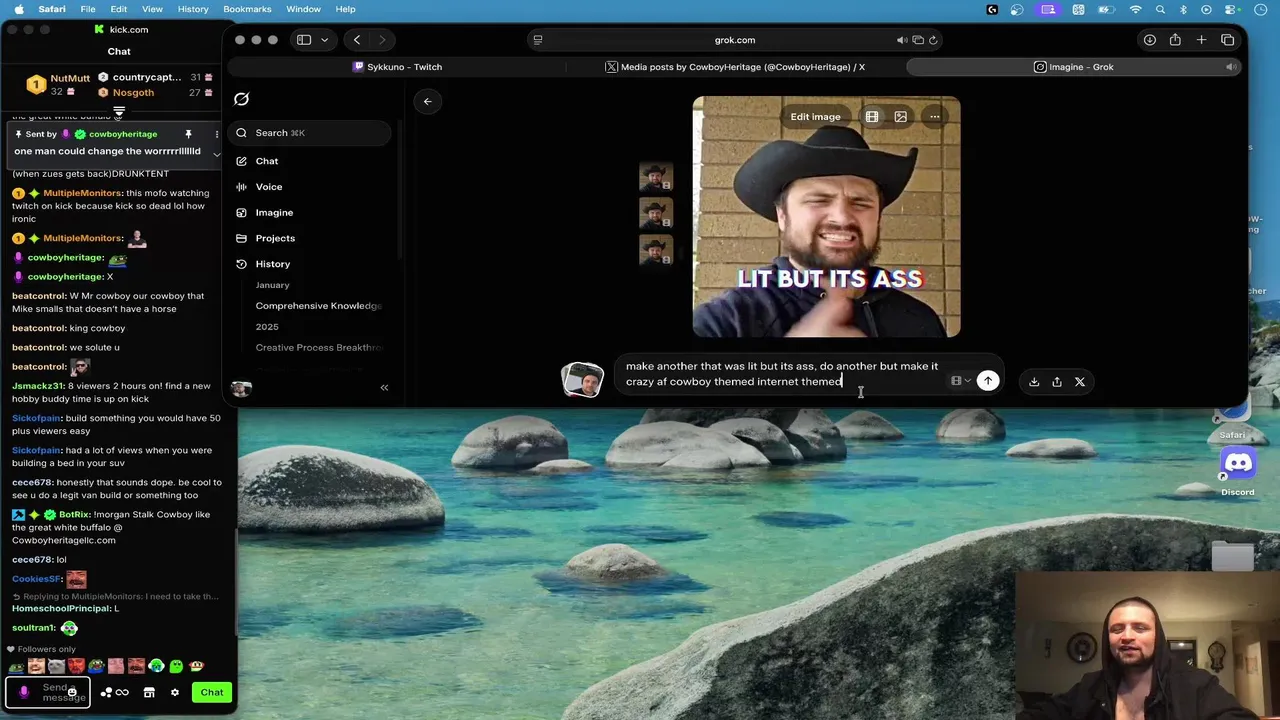This screenshot has height=720, width=1280.
Task: Open channel points bubbles icon
Action: click(x=107, y=692)
